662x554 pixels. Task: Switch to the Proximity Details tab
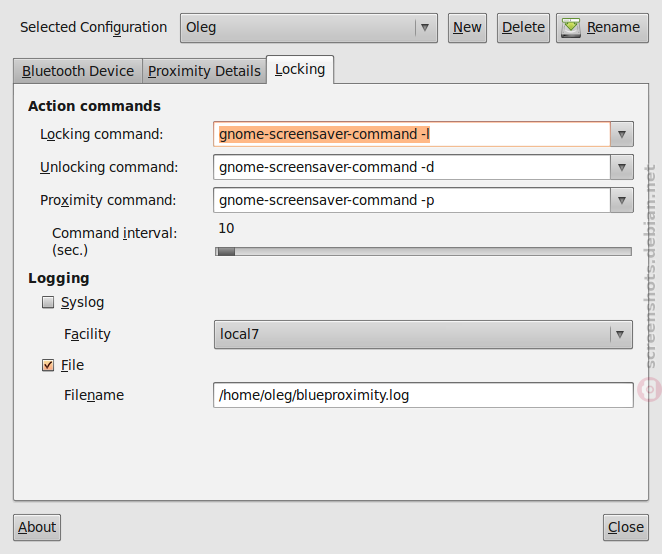204,71
